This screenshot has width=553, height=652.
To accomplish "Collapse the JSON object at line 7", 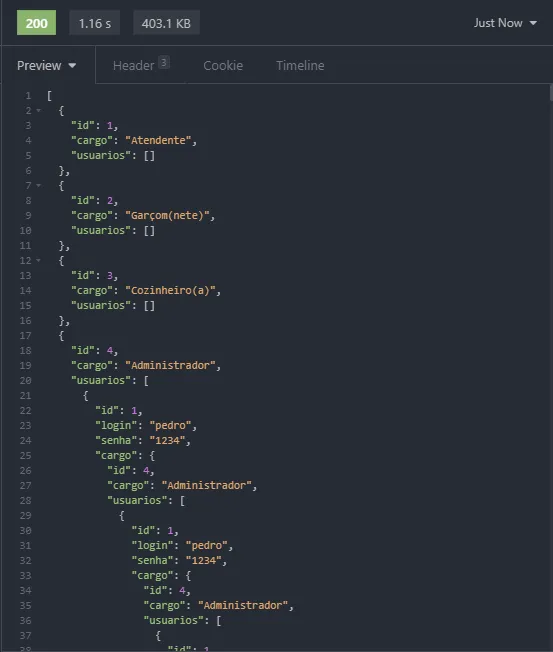I will click(39, 185).
